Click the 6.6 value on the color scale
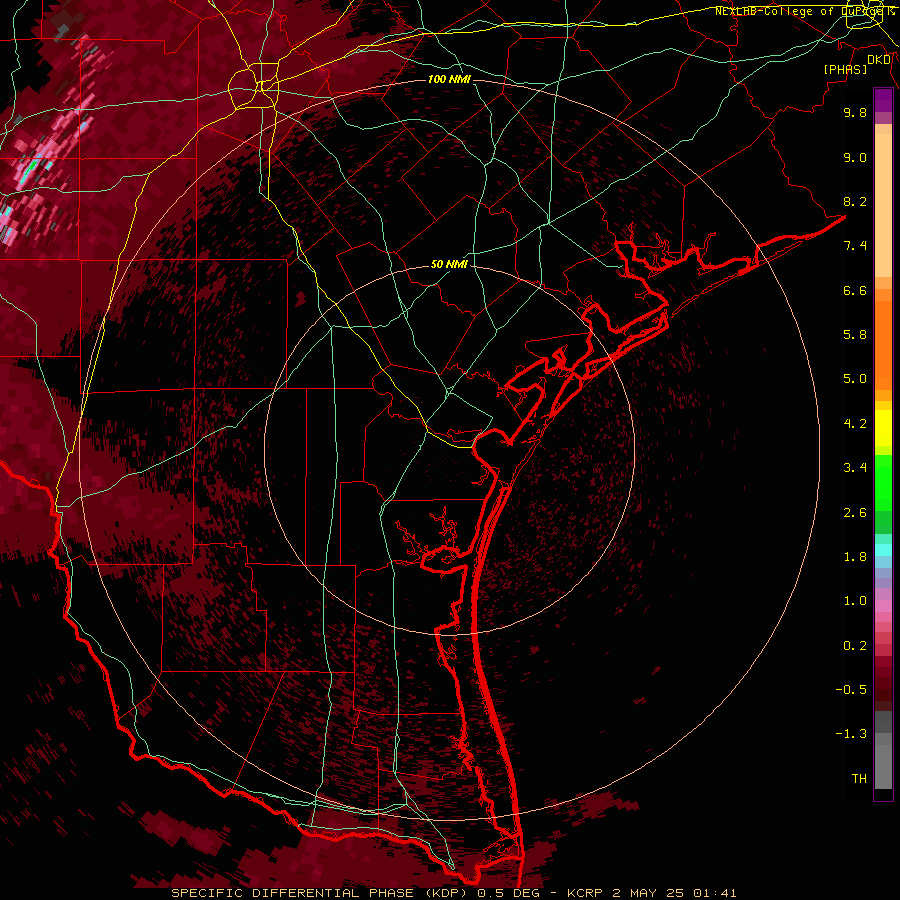The width and height of the screenshot is (900, 900). pos(855,290)
